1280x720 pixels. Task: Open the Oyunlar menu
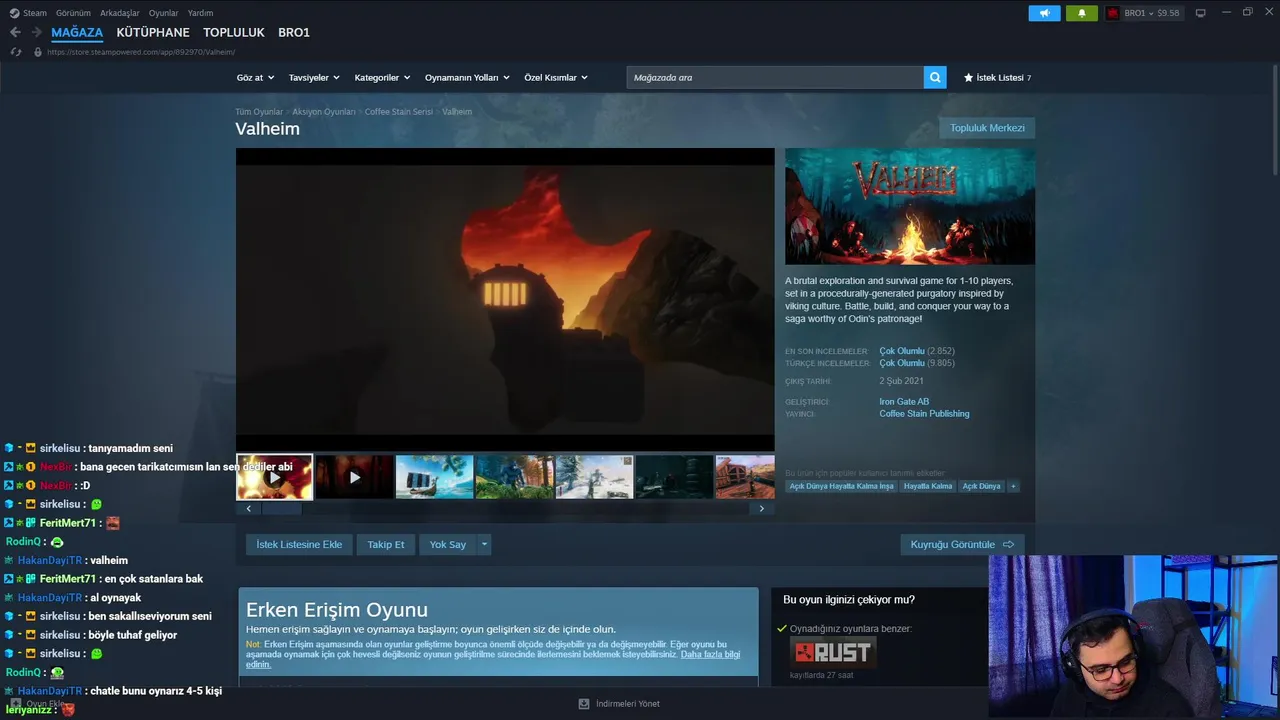[x=164, y=13]
